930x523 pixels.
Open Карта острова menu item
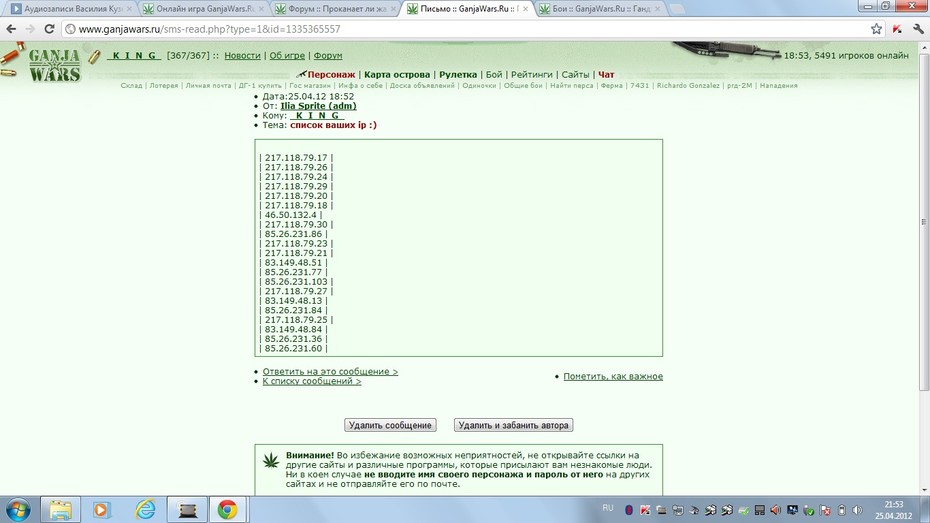click(397, 74)
